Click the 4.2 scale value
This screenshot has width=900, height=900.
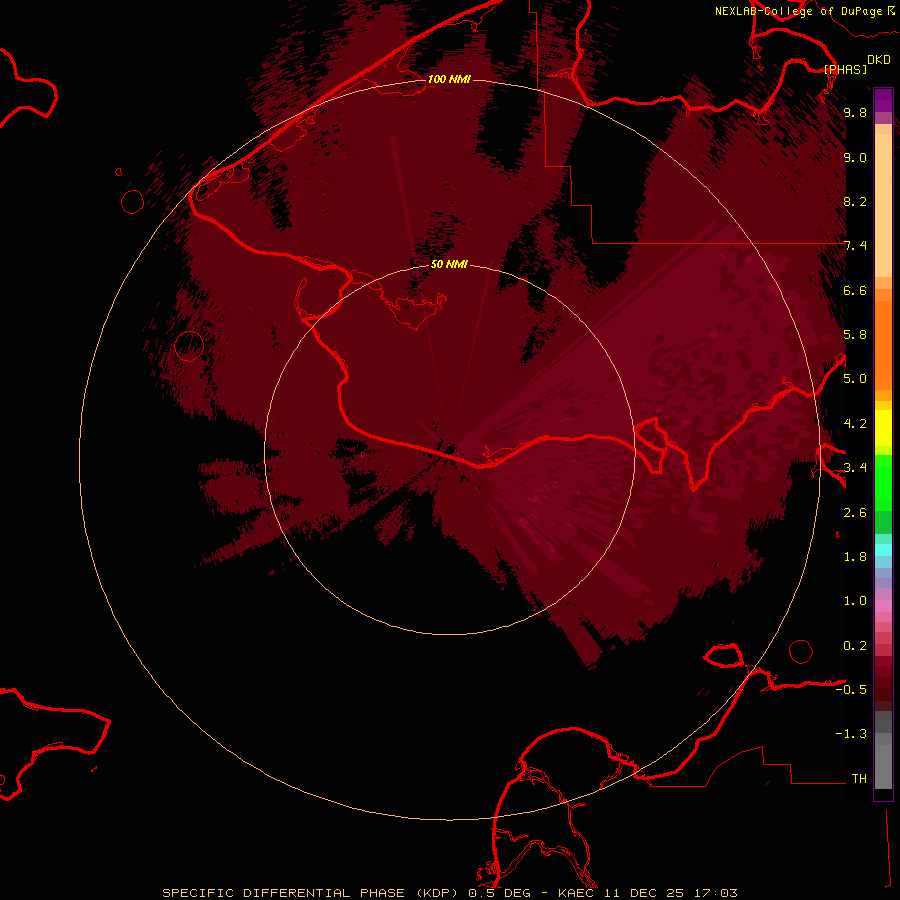(855, 424)
